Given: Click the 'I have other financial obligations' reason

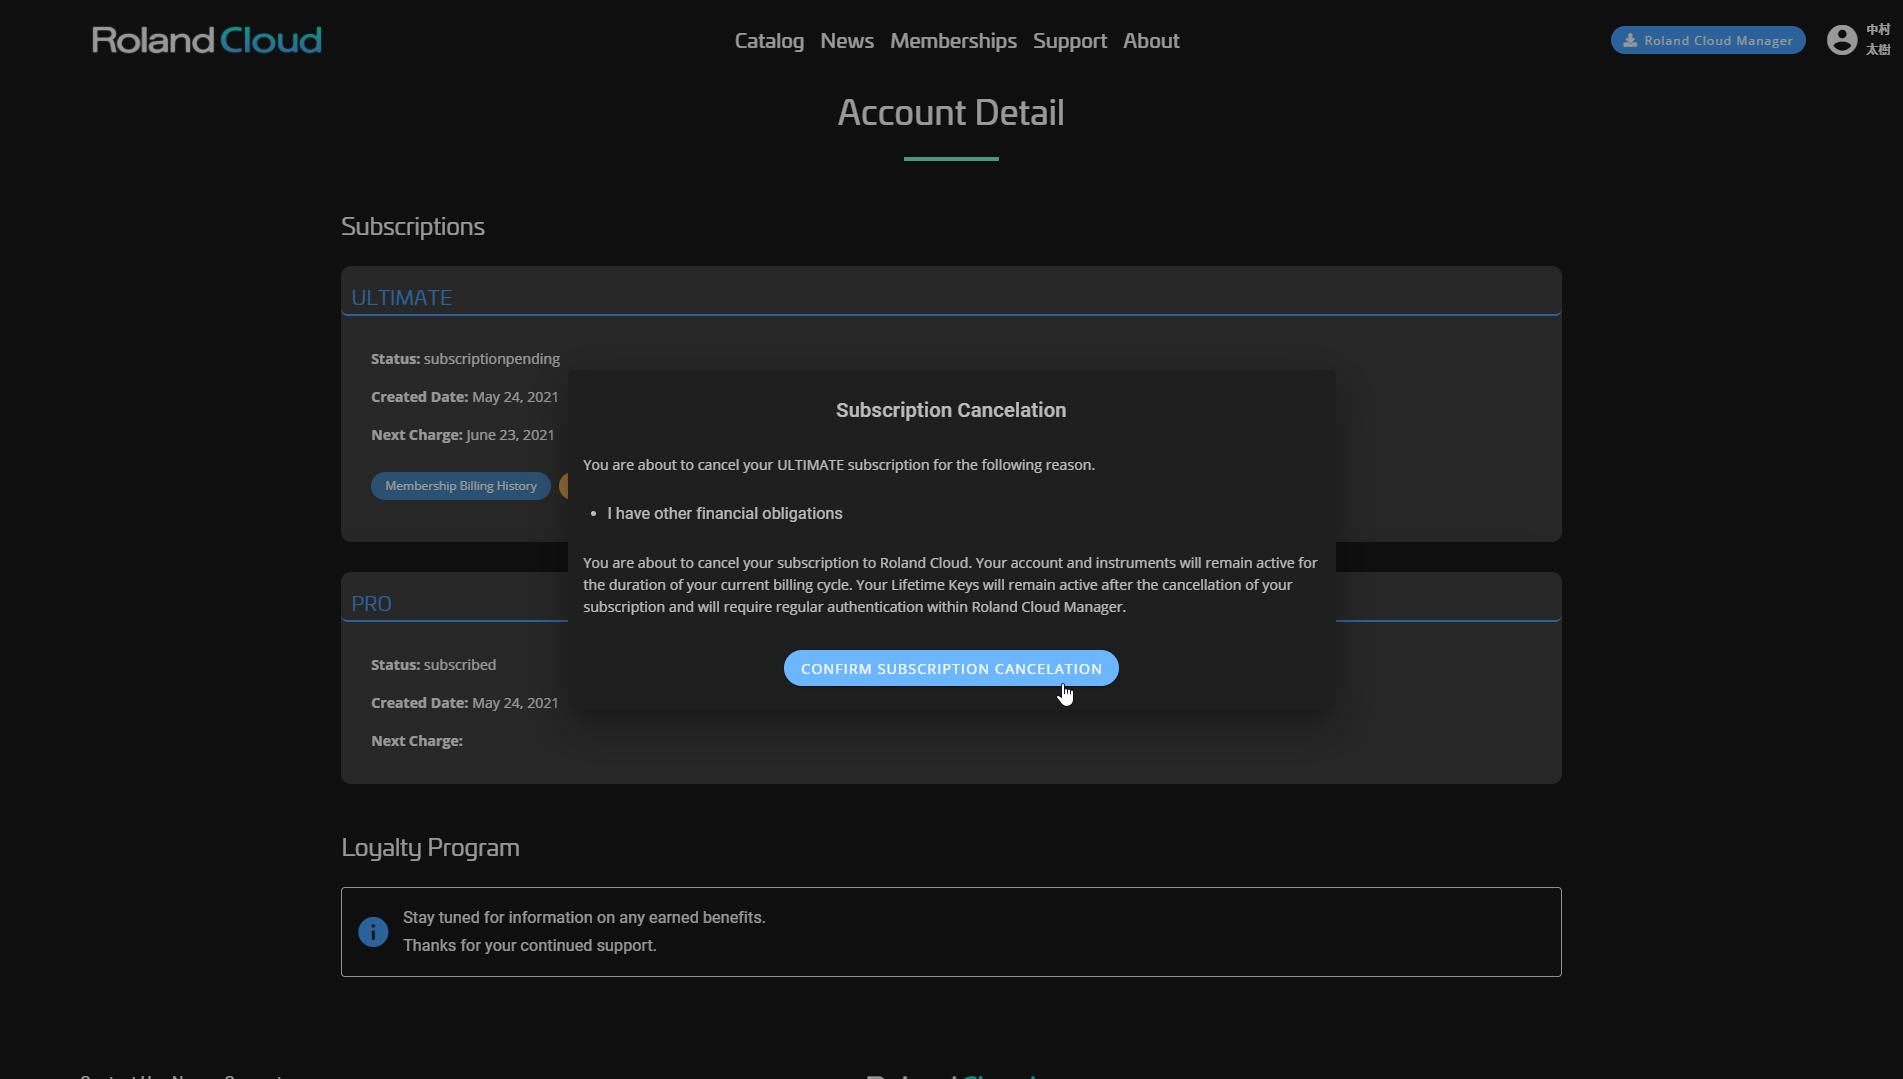Looking at the screenshot, I should pyautogui.click(x=724, y=514).
